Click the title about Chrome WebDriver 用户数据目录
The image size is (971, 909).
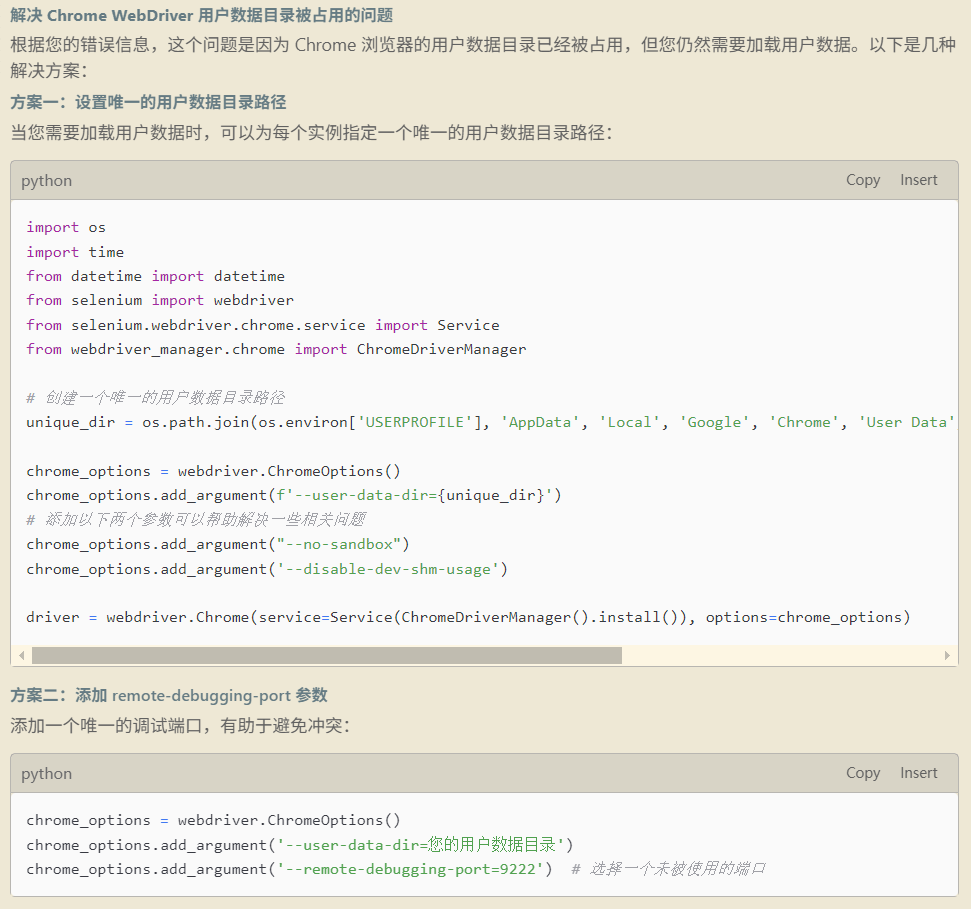[201, 16]
